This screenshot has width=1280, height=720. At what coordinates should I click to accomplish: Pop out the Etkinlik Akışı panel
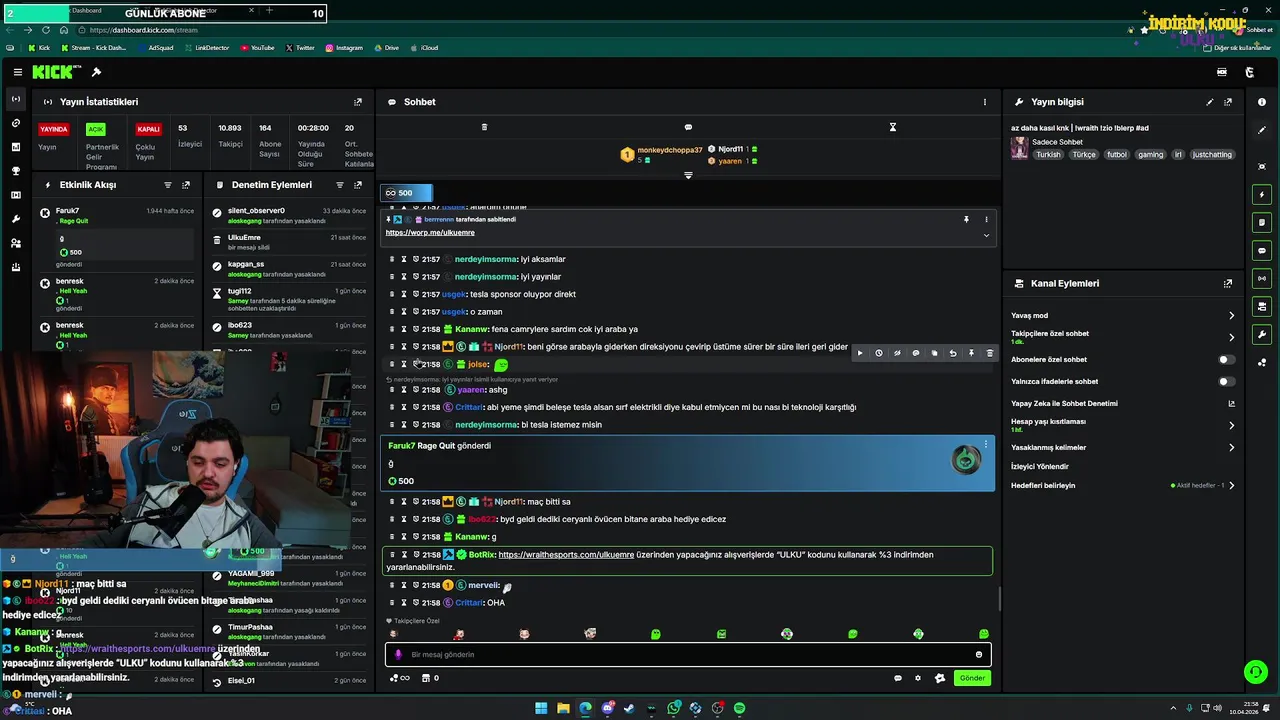186,185
